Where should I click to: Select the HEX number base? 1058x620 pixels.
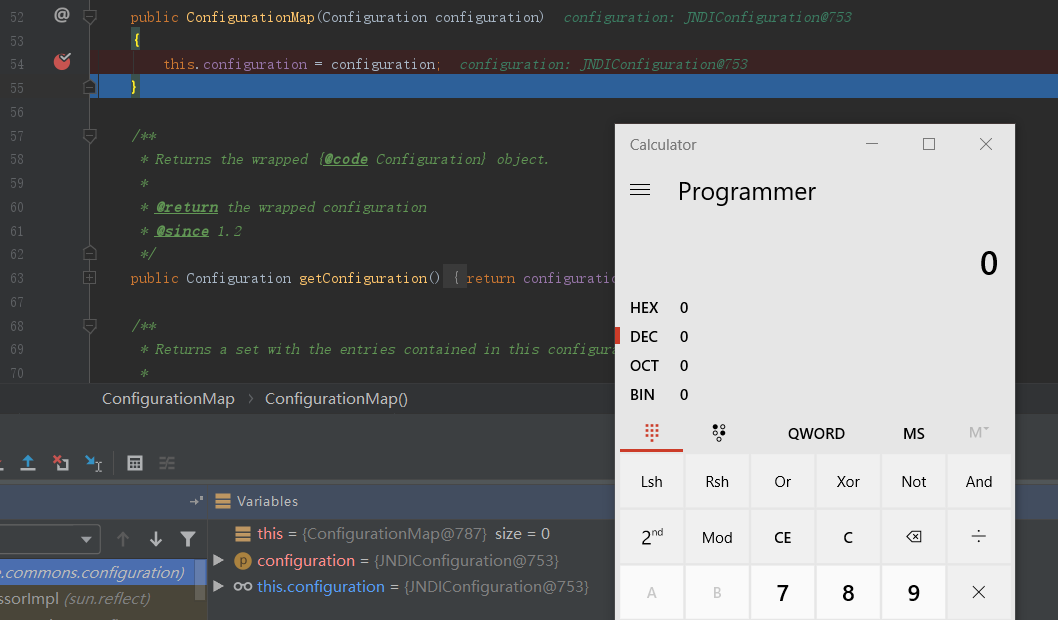(645, 308)
